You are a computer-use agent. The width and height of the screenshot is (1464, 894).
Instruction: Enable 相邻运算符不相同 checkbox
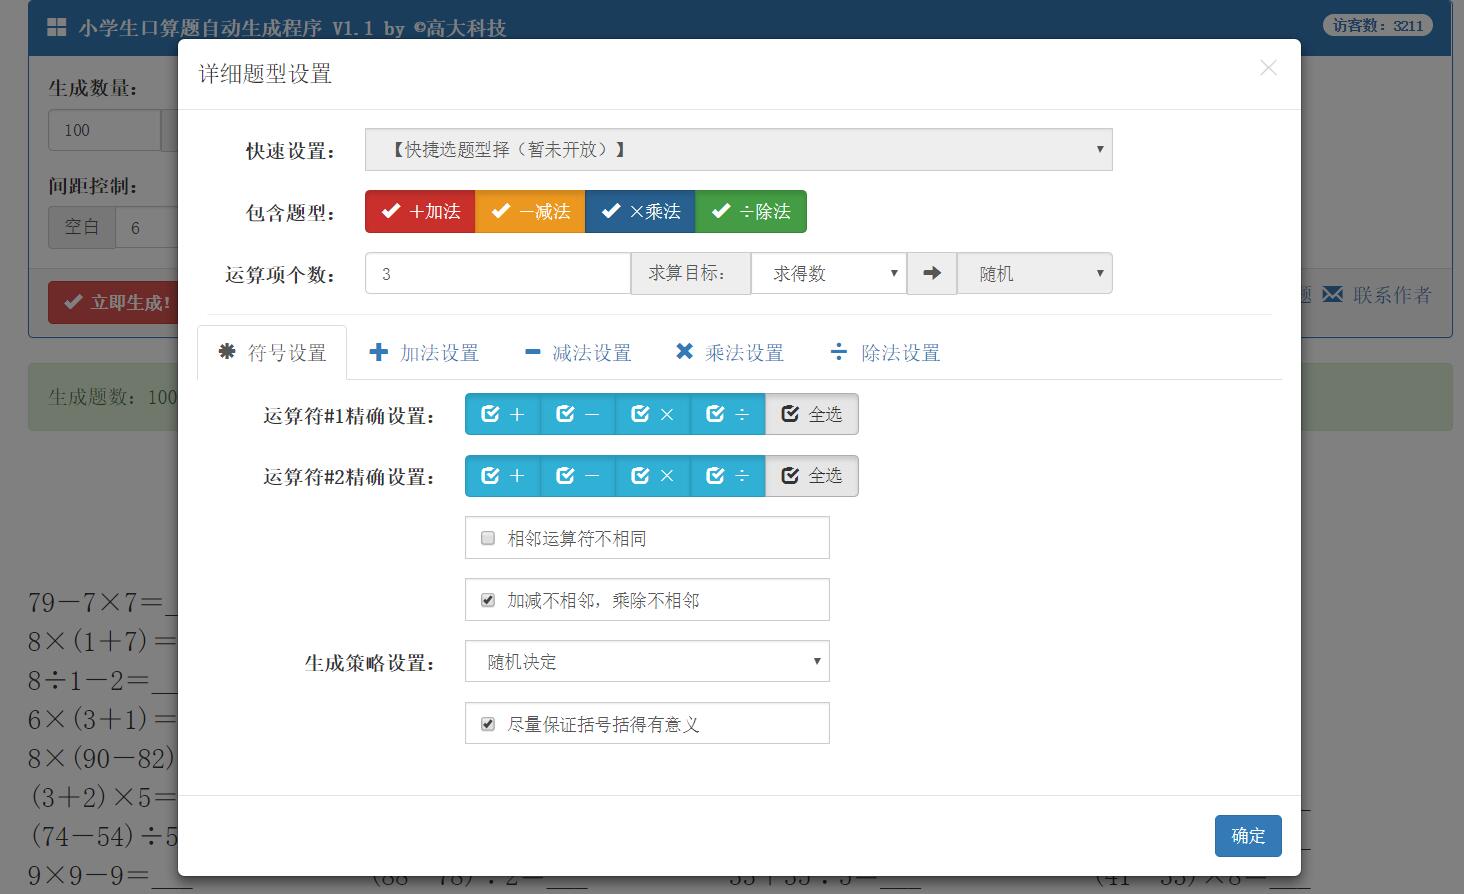pyautogui.click(x=488, y=538)
